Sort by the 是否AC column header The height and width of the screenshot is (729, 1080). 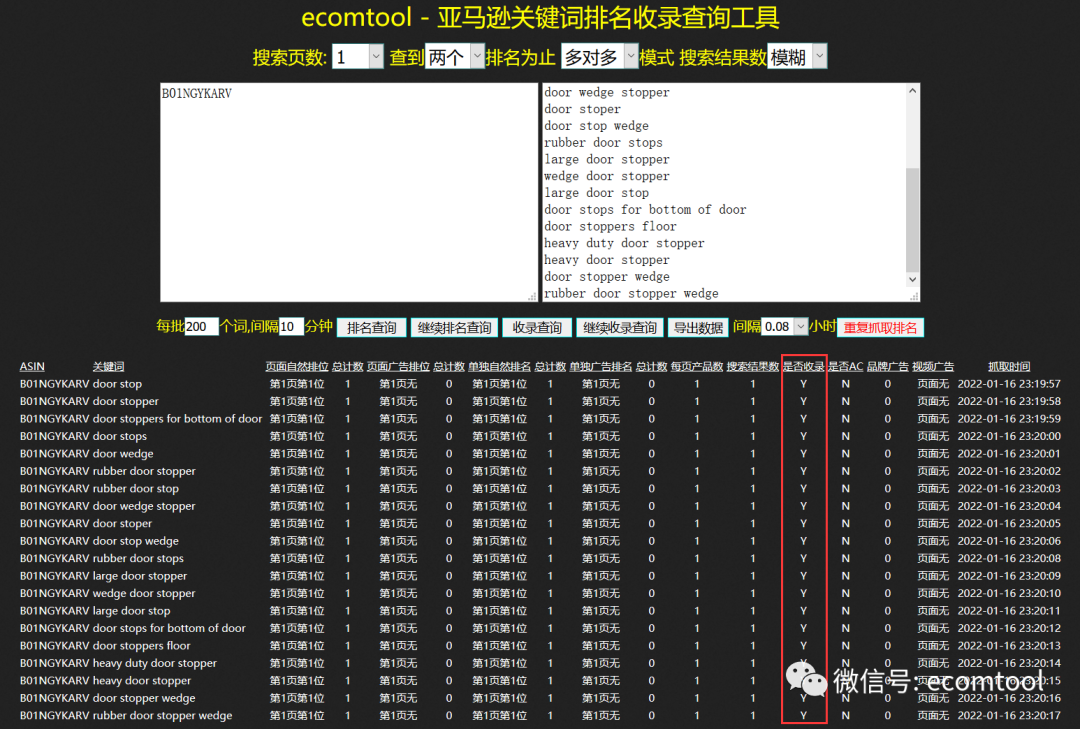(845, 367)
